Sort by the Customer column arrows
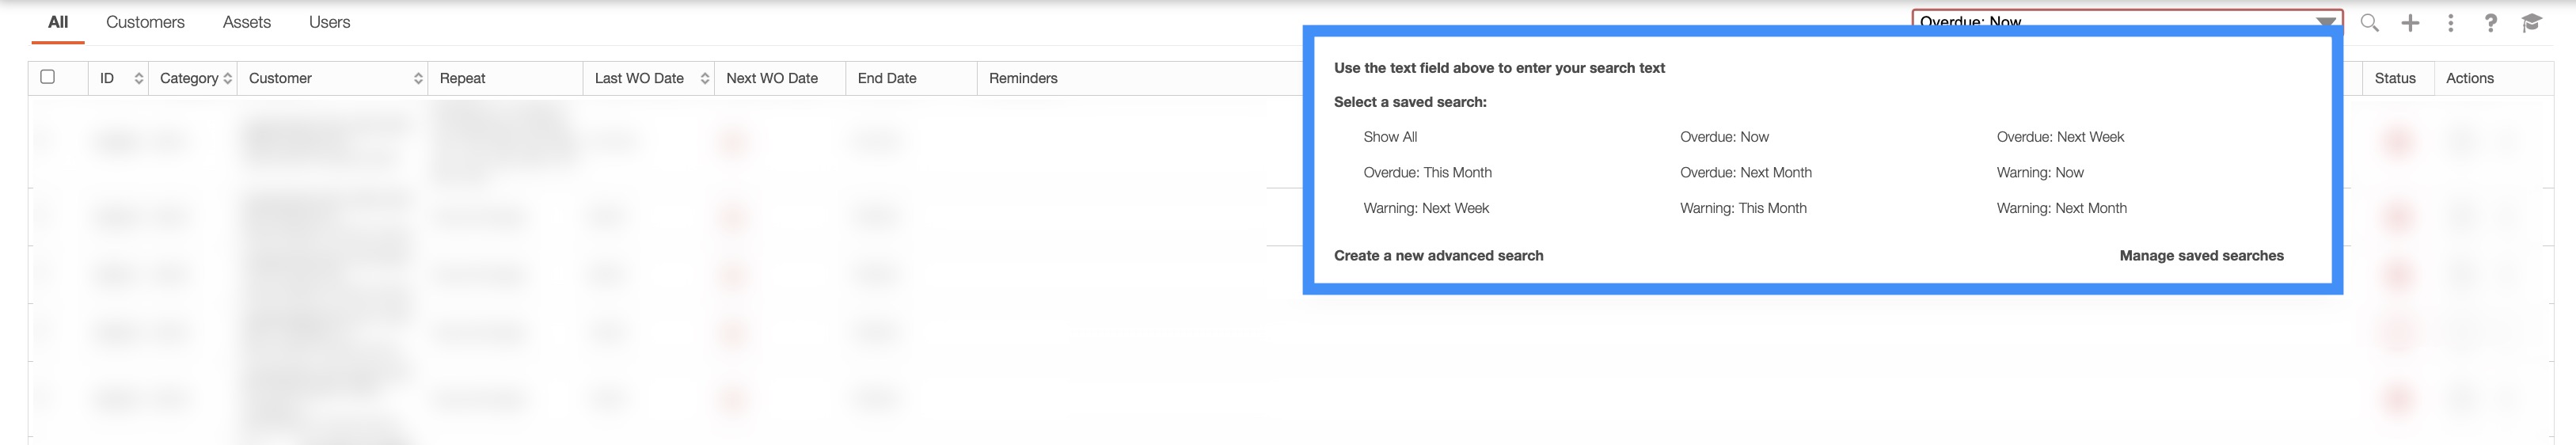This screenshot has width=2576, height=445. click(418, 78)
